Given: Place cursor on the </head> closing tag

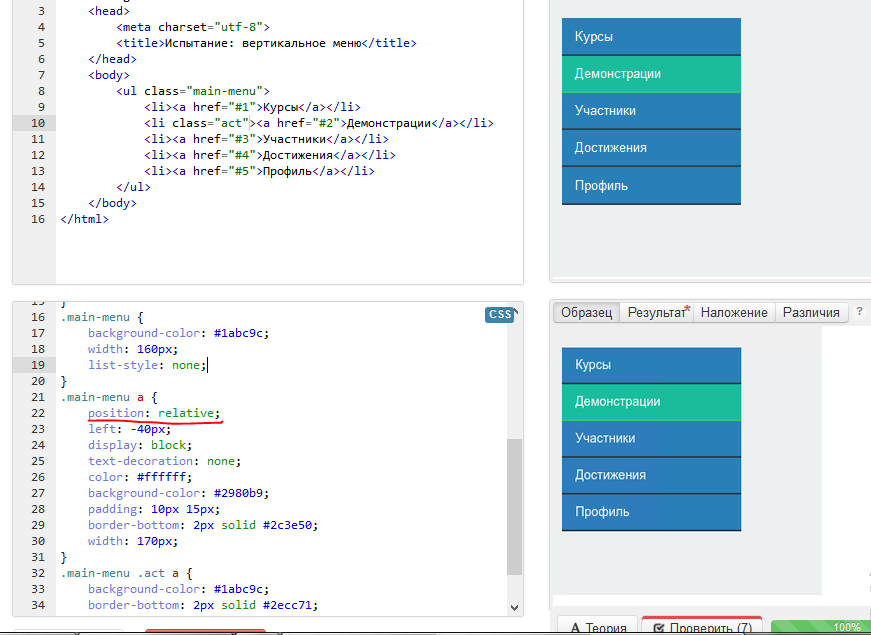Looking at the screenshot, I should (x=112, y=59).
